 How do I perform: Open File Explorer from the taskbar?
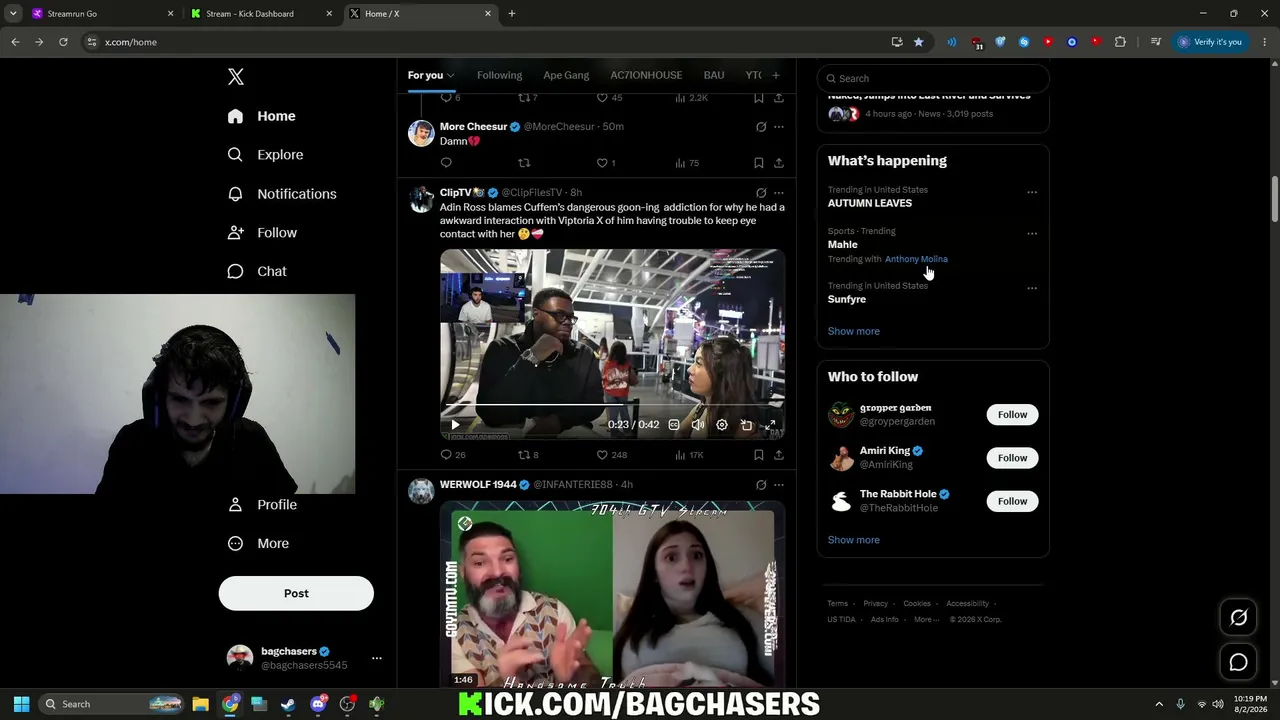200,704
